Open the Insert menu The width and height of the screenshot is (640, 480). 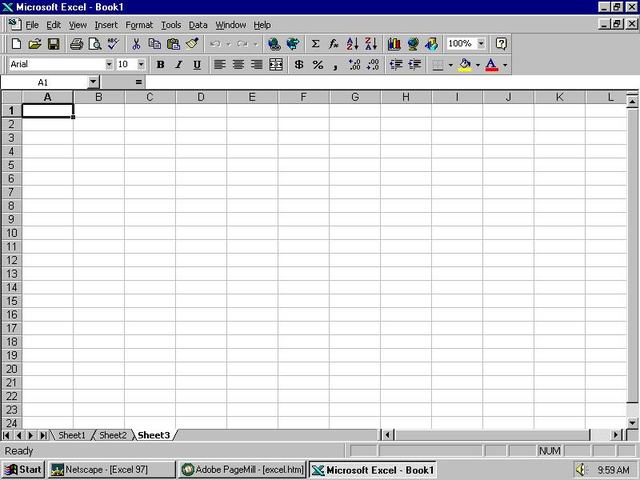[x=106, y=25]
